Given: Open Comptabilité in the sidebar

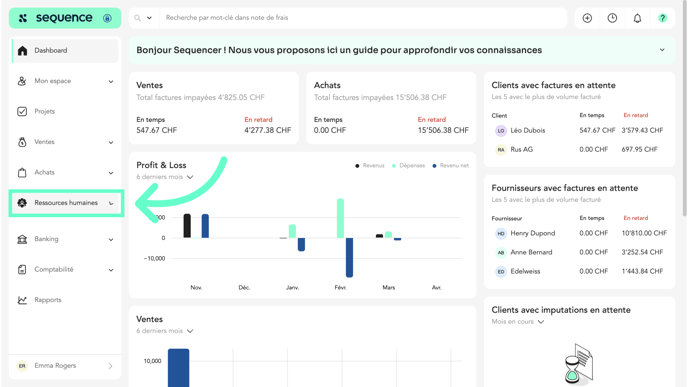Looking at the screenshot, I should 54,269.
